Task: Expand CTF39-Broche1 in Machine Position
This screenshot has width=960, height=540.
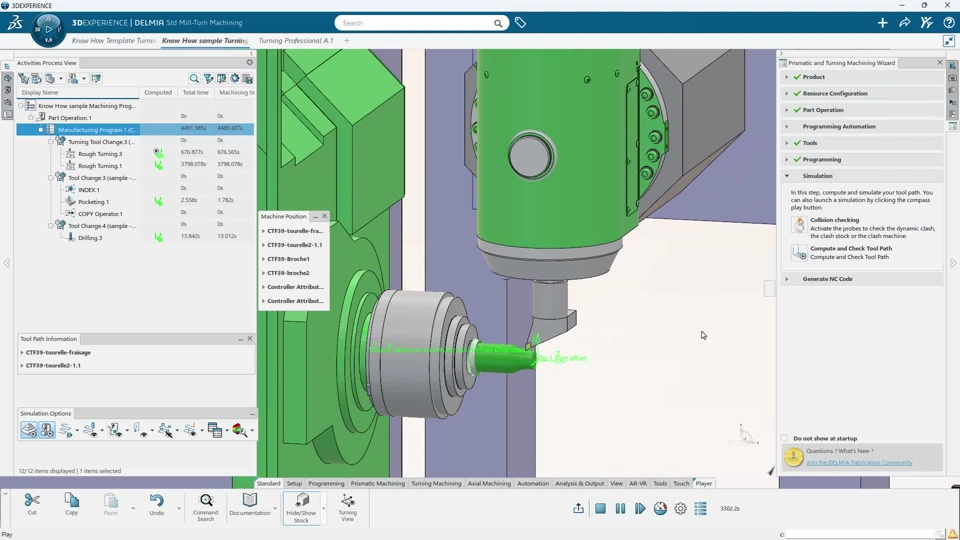Action: (x=263, y=259)
